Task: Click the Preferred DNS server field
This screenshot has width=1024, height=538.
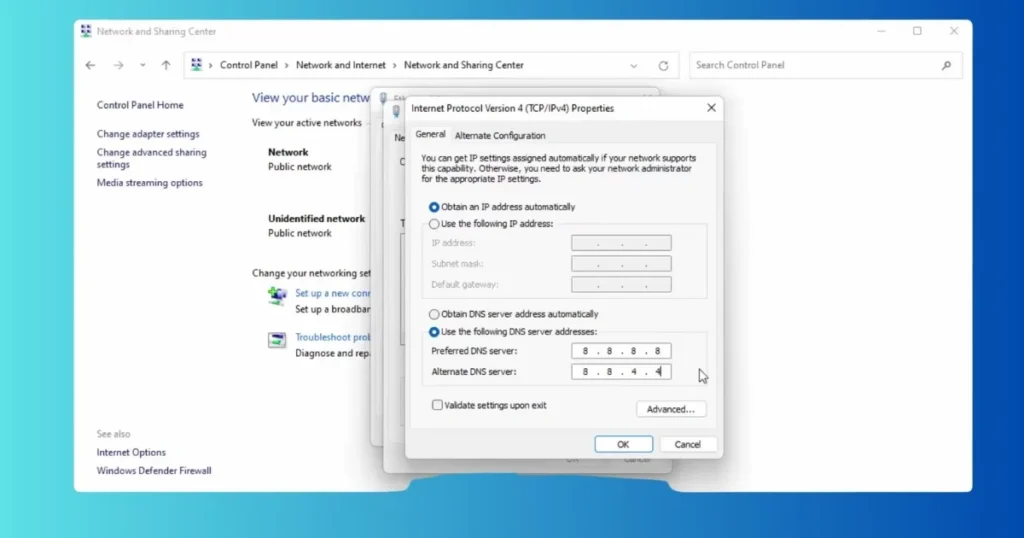Action: pyautogui.click(x=621, y=351)
